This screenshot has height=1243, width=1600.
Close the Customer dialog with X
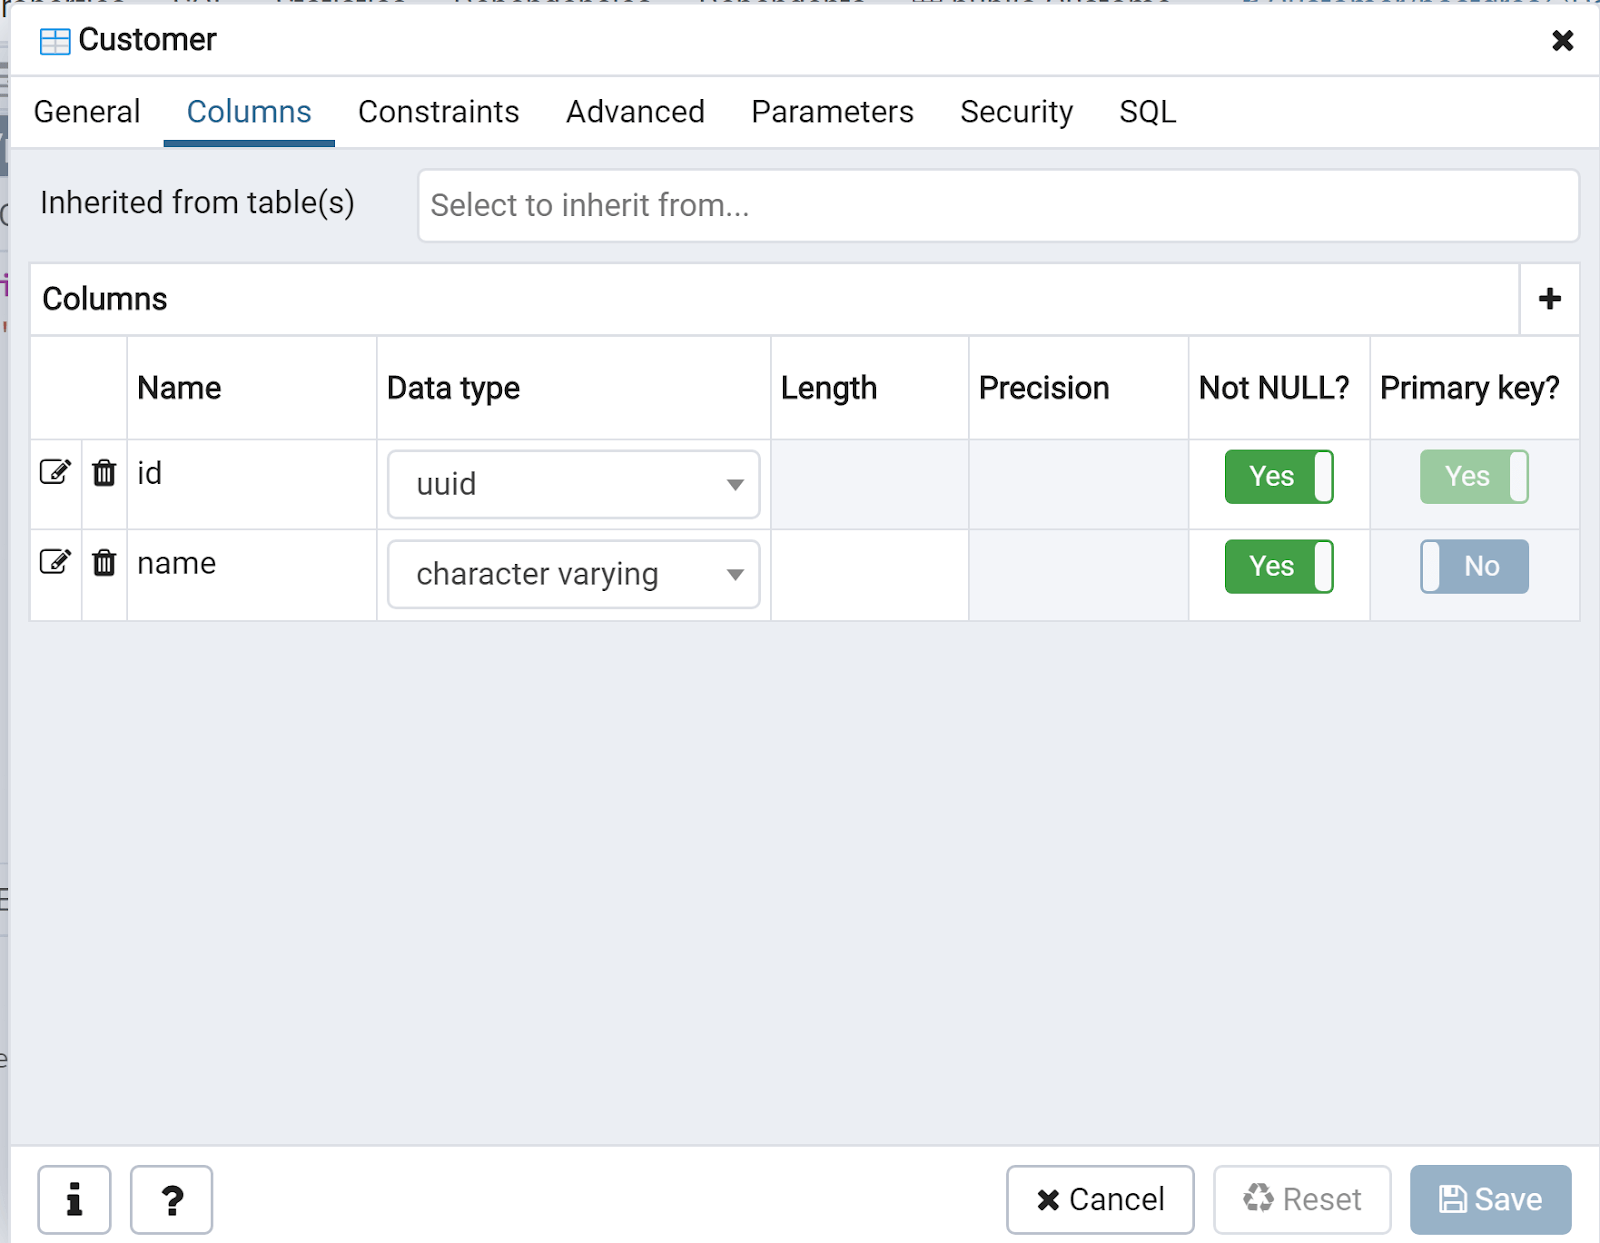(x=1562, y=40)
